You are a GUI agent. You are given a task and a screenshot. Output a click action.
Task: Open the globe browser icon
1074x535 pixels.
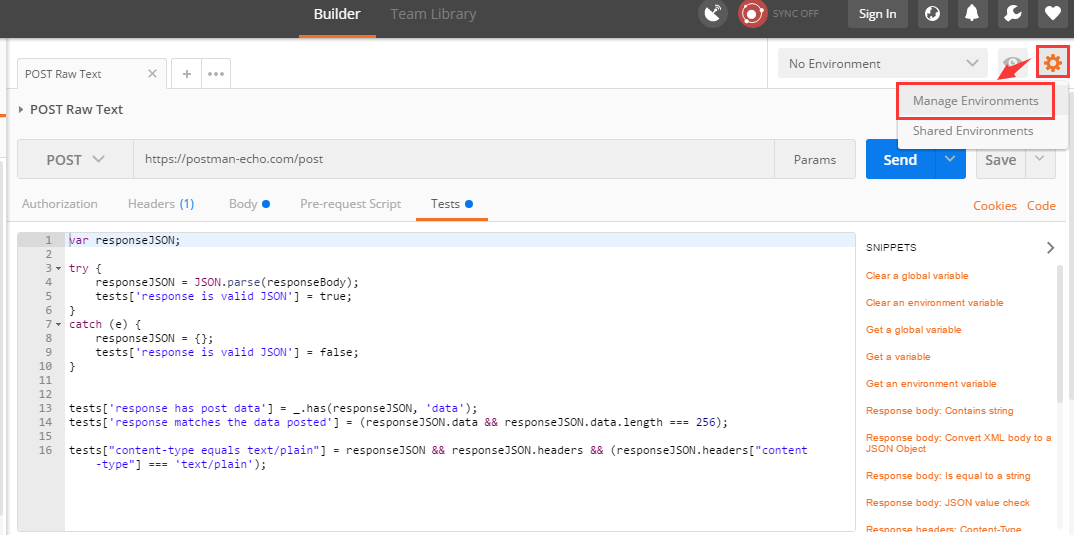pyautogui.click(x=932, y=14)
